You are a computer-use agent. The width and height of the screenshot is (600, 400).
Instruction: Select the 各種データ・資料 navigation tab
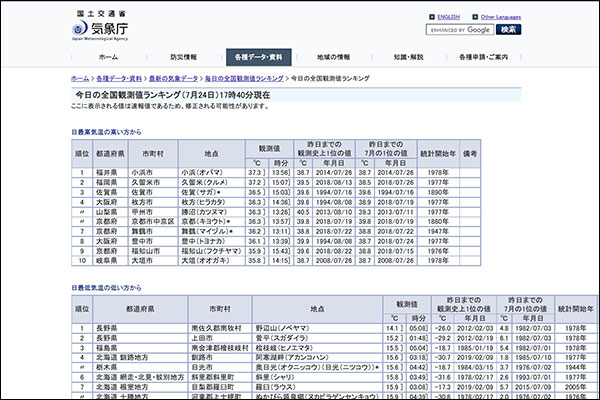pyautogui.click(x=259, y=57)
